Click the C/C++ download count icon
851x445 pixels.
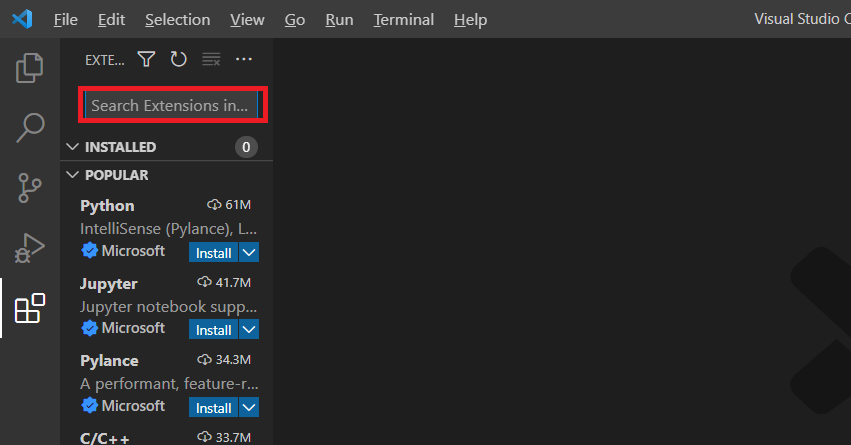[204, 437]
